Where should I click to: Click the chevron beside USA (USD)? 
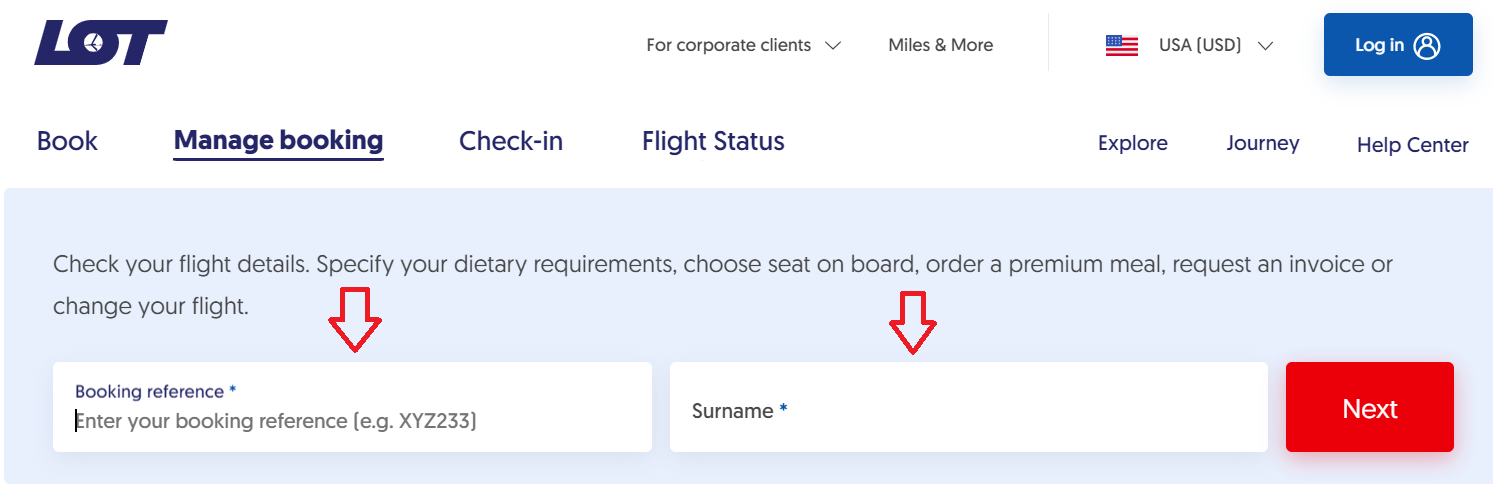tap(1265, 45)
